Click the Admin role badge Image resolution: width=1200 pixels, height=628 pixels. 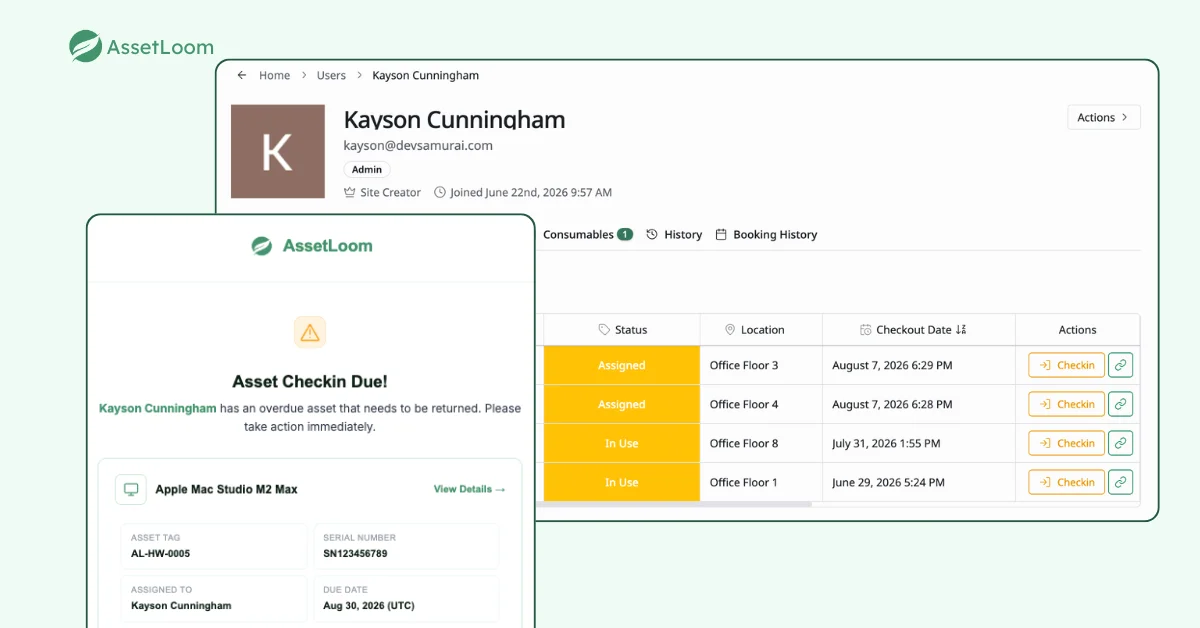367,169
